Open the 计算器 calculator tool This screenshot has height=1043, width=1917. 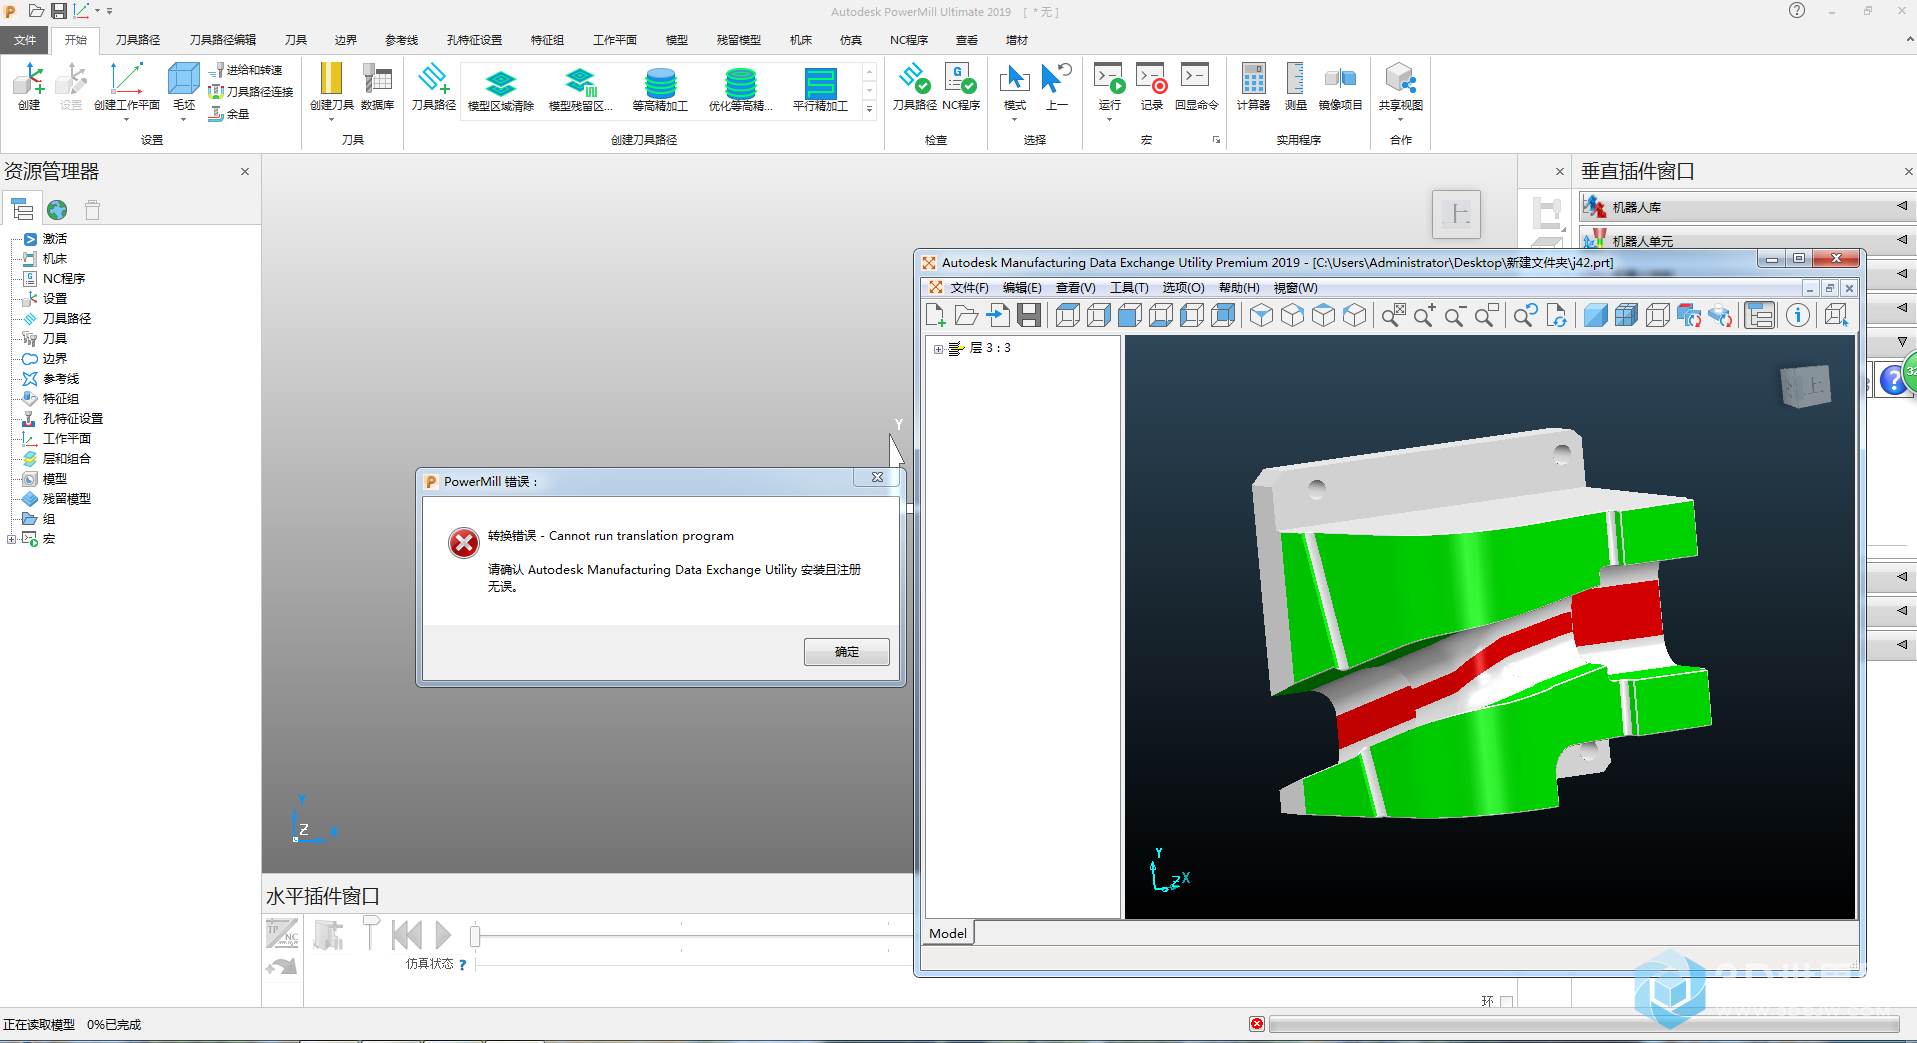pyautogui.click(x=1253, y=86)
